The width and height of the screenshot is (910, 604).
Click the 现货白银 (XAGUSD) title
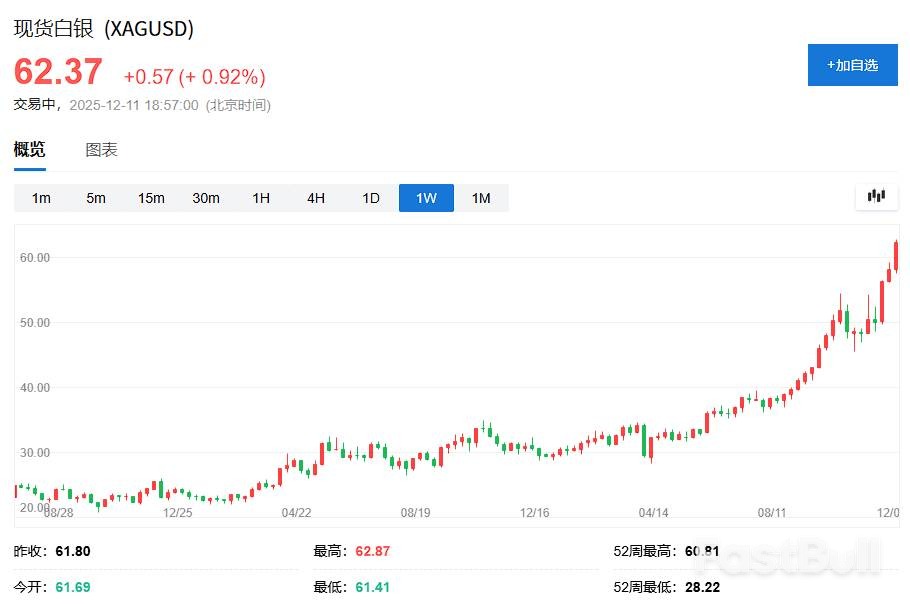[103, 29]
